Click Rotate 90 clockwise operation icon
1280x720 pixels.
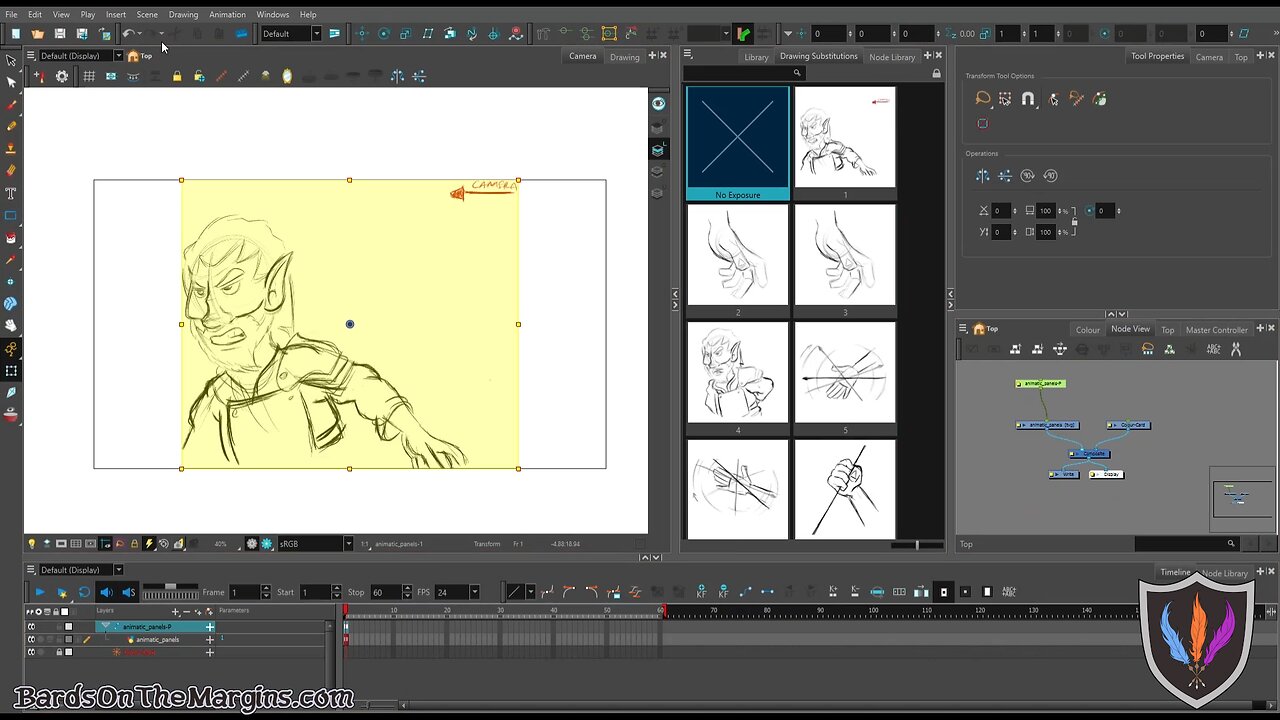point(1027,176)
